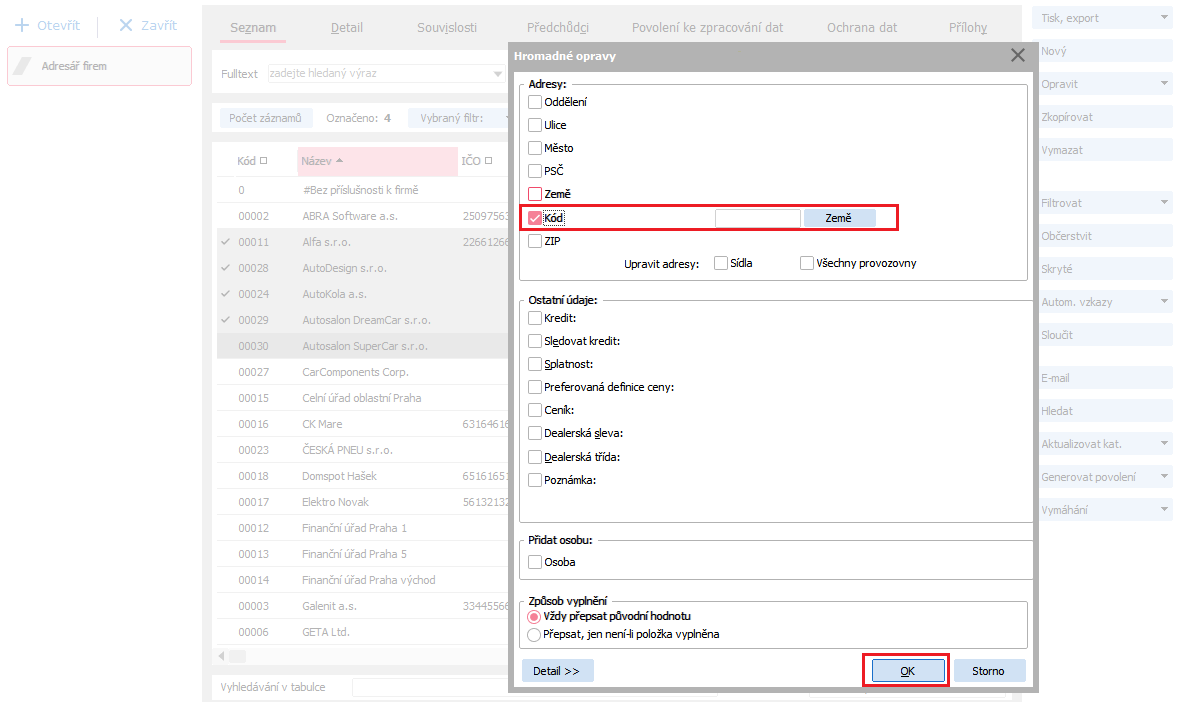Select the CarComponents Corp. row
The width and height of the screenshot is (1182, 702).
tap(363, 372)
